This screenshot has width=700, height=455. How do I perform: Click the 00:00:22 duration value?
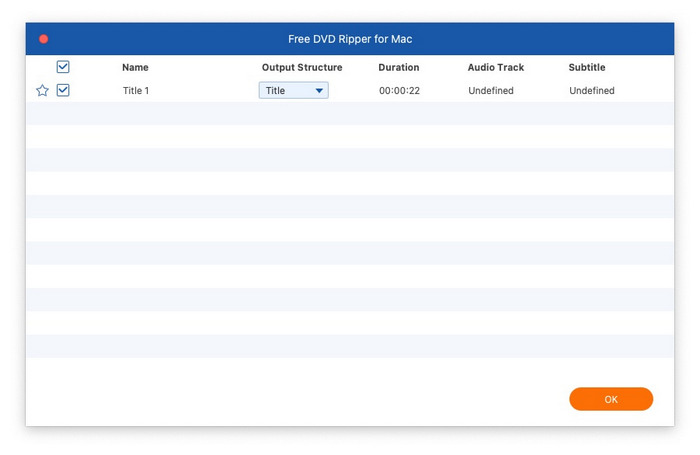[397, 91]
